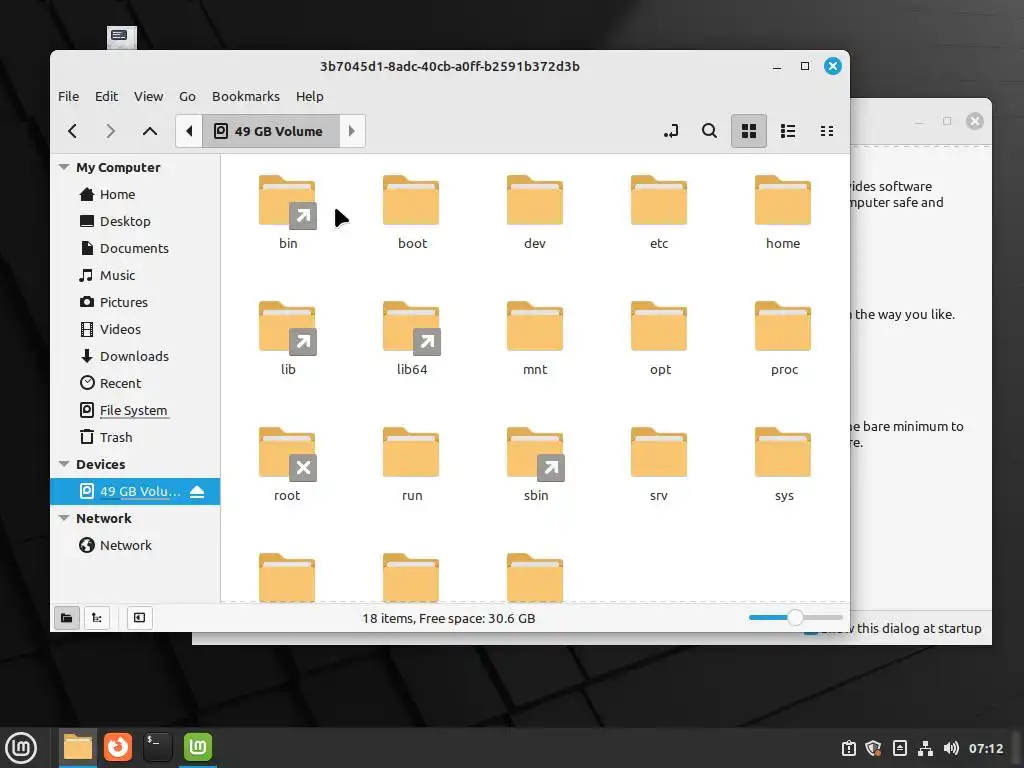Open the Edit menu
1024x768 pixels.
106,97
